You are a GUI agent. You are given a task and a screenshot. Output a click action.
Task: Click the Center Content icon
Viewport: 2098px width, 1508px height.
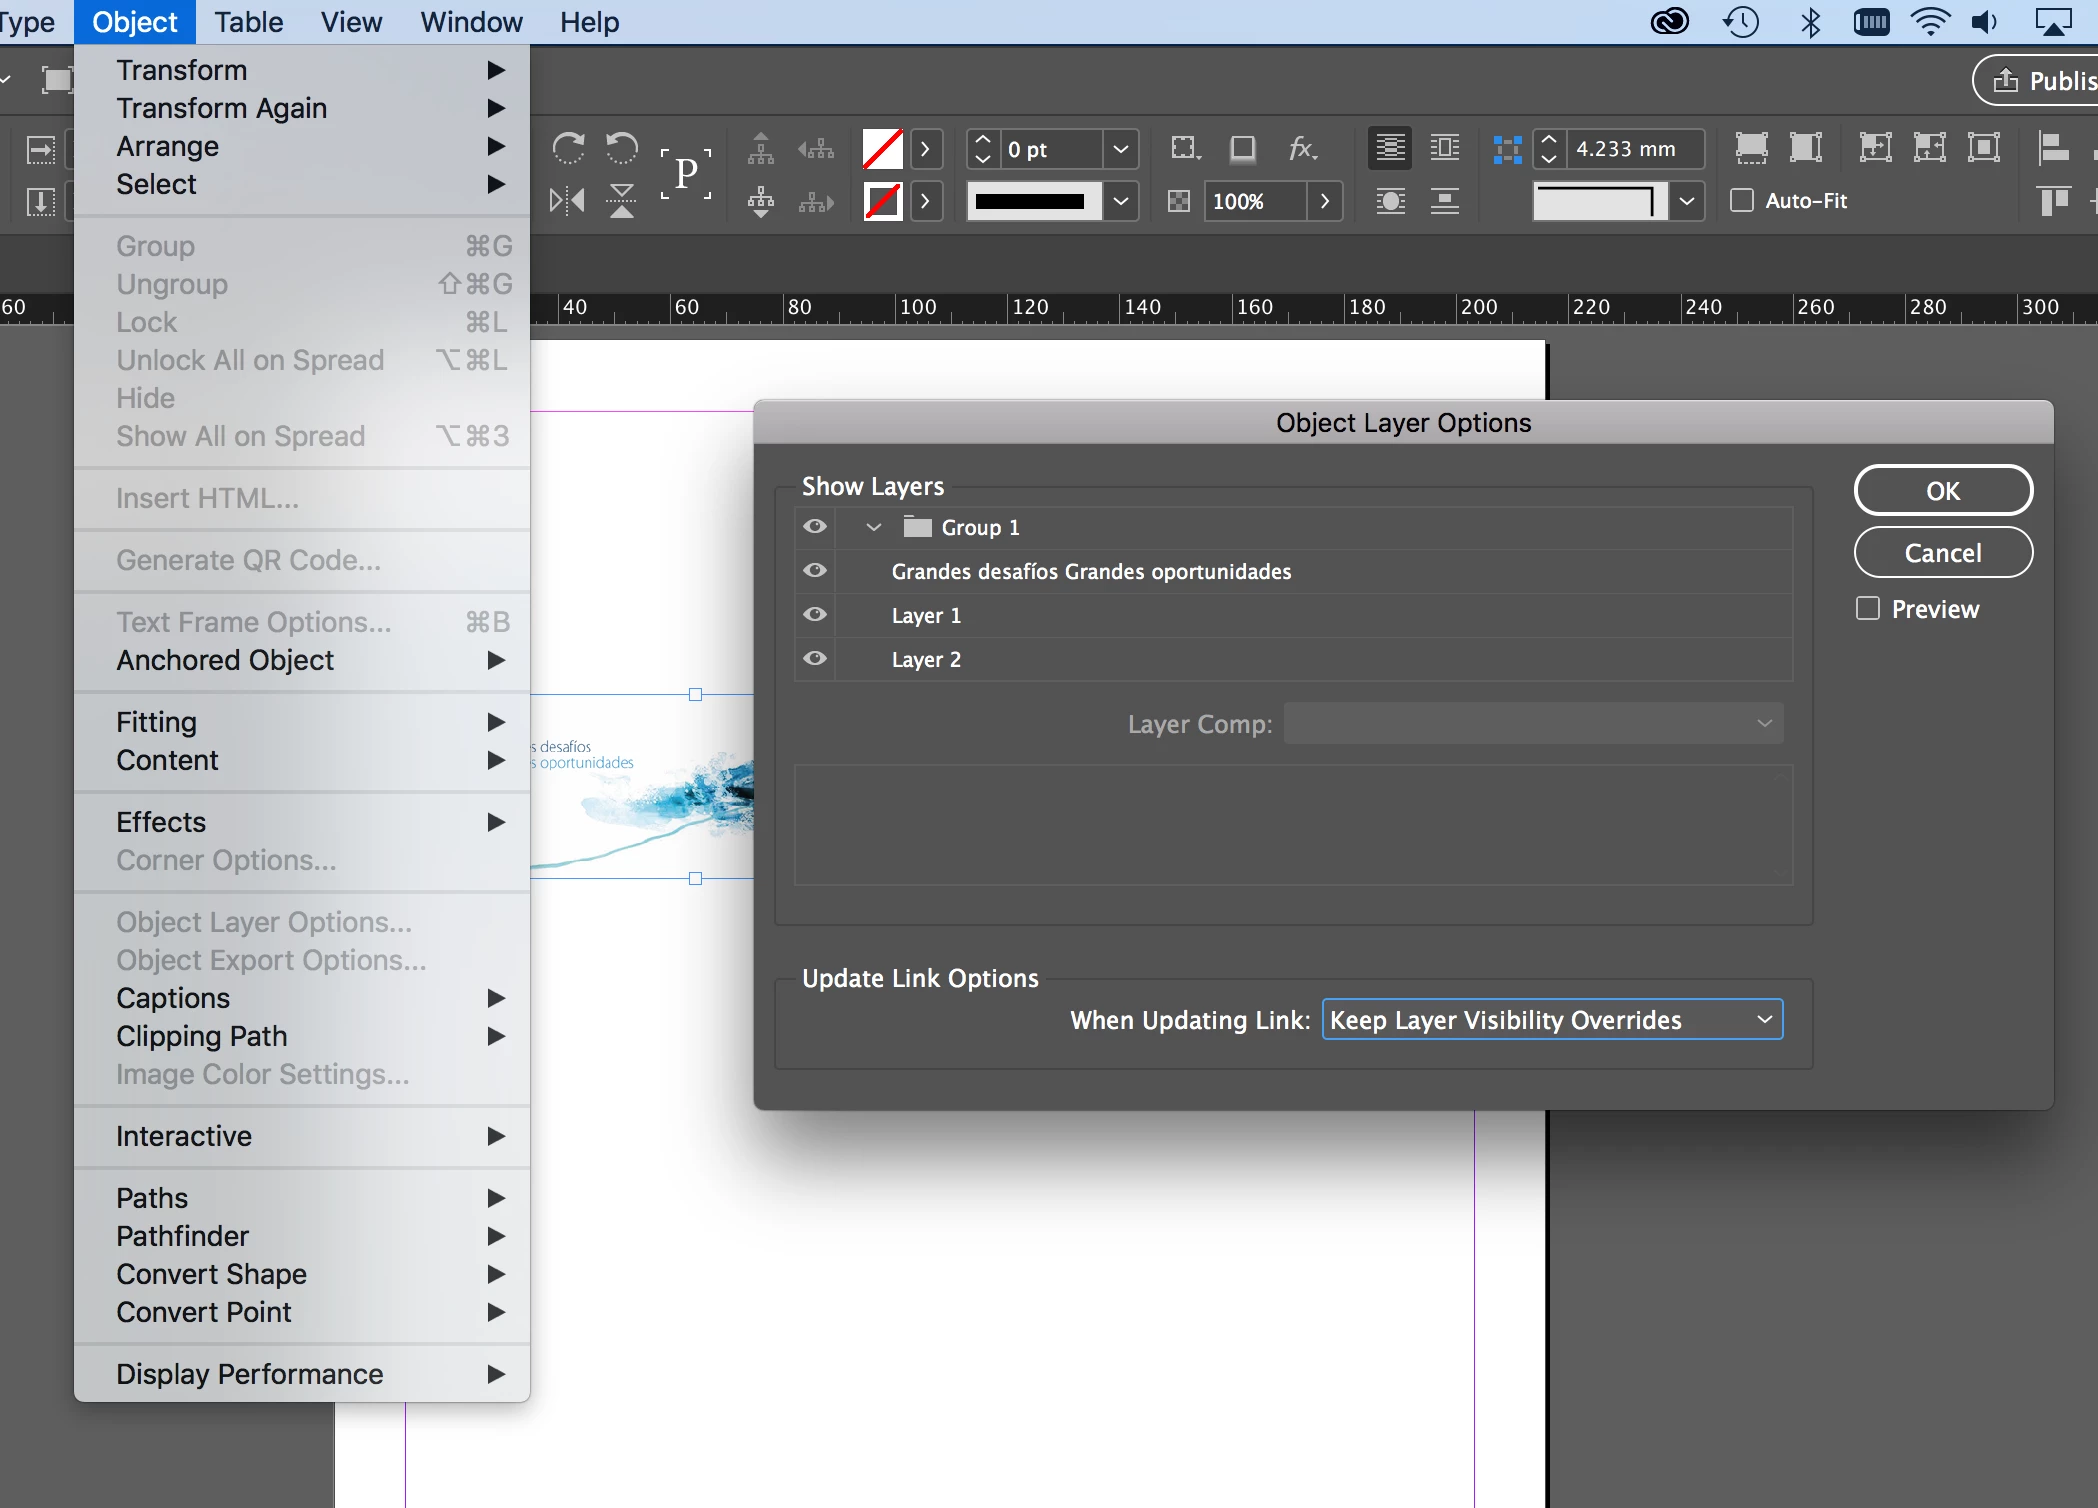pyautogui.click(x=1984, y=148)
